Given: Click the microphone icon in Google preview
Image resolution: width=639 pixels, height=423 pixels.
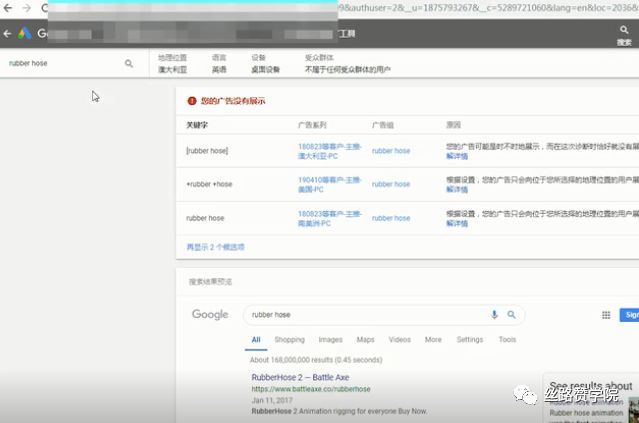Looking at the screenshot, I should tap(494, 315).
